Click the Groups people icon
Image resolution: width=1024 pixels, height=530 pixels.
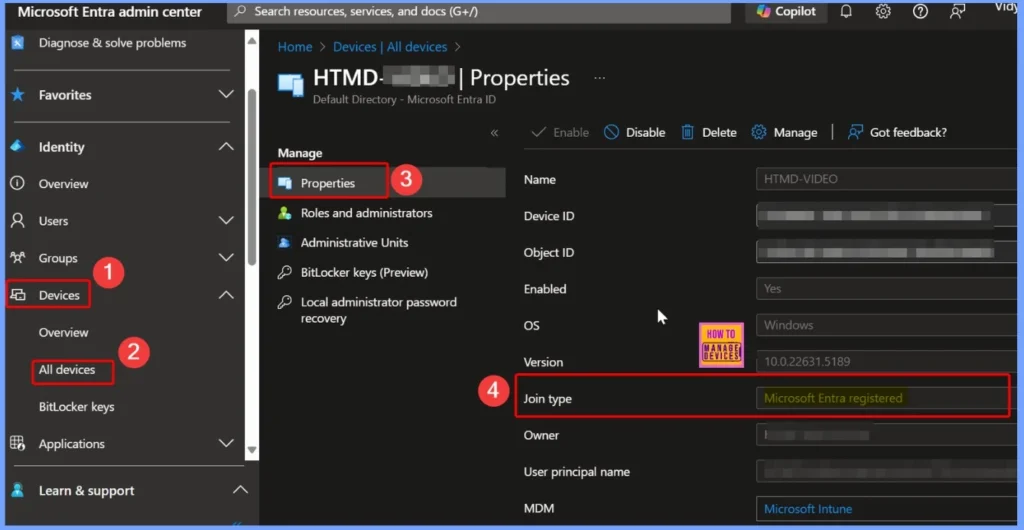click(18, 258)
